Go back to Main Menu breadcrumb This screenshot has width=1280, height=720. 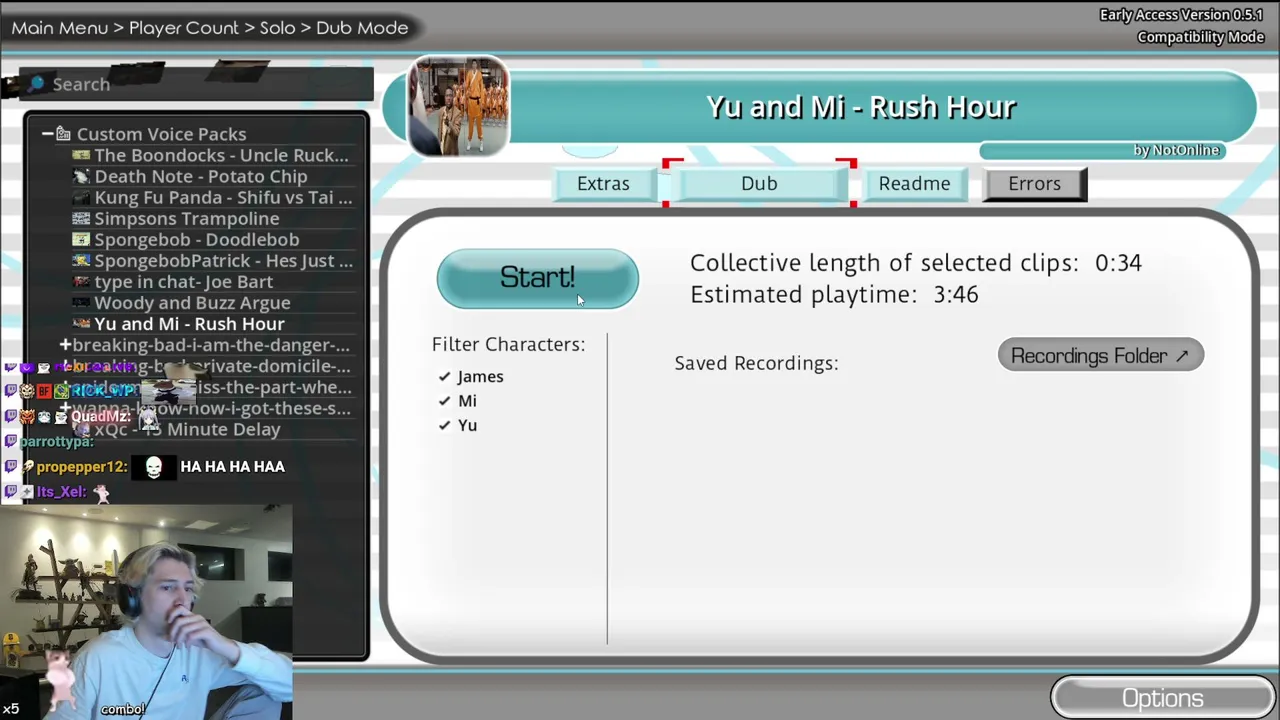59,28
